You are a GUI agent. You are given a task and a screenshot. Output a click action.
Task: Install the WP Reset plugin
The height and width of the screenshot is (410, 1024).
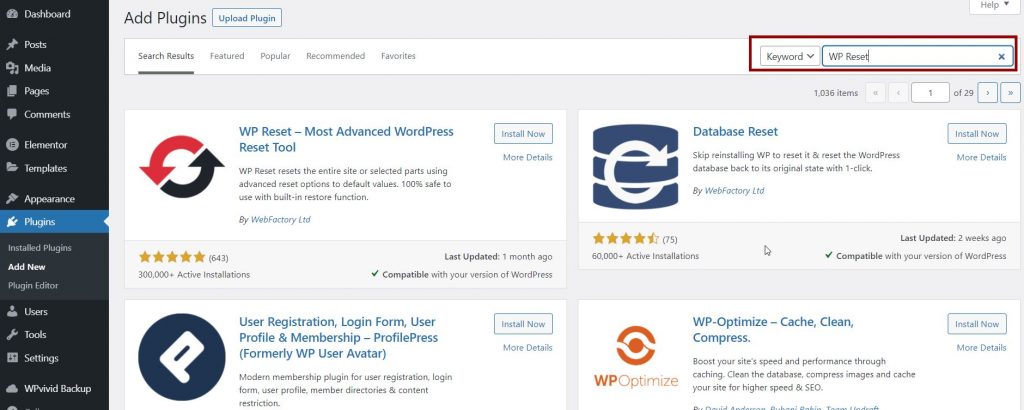point(523,134)
